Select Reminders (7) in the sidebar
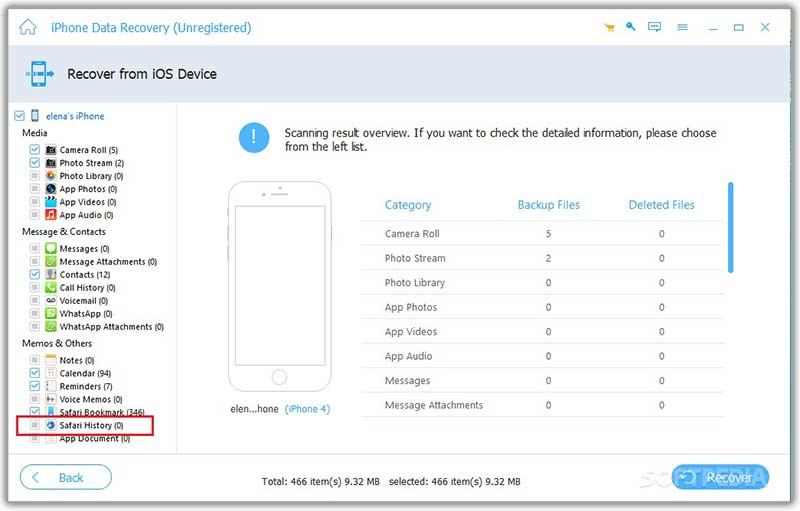This screenshot has width=800, height=511. [85, 387]
